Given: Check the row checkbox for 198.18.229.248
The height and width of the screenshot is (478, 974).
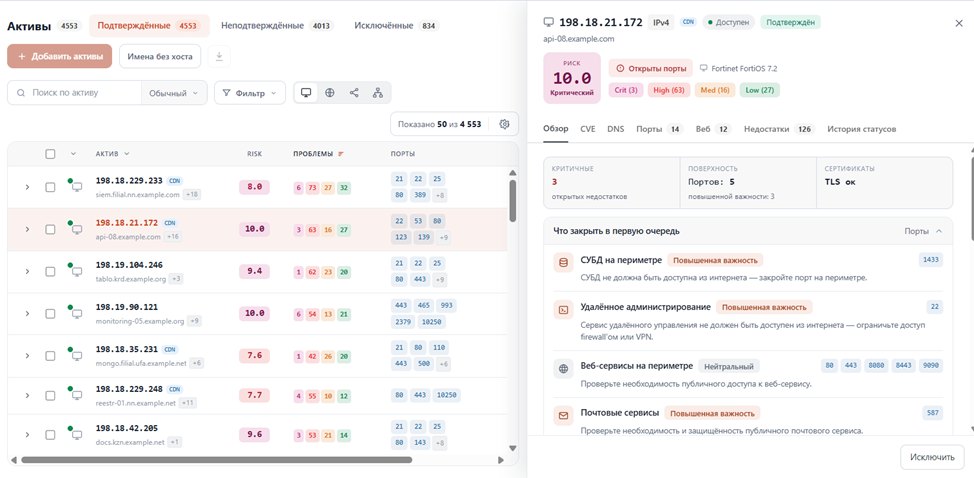Looking at the screenshot, I should click(50, 395).
